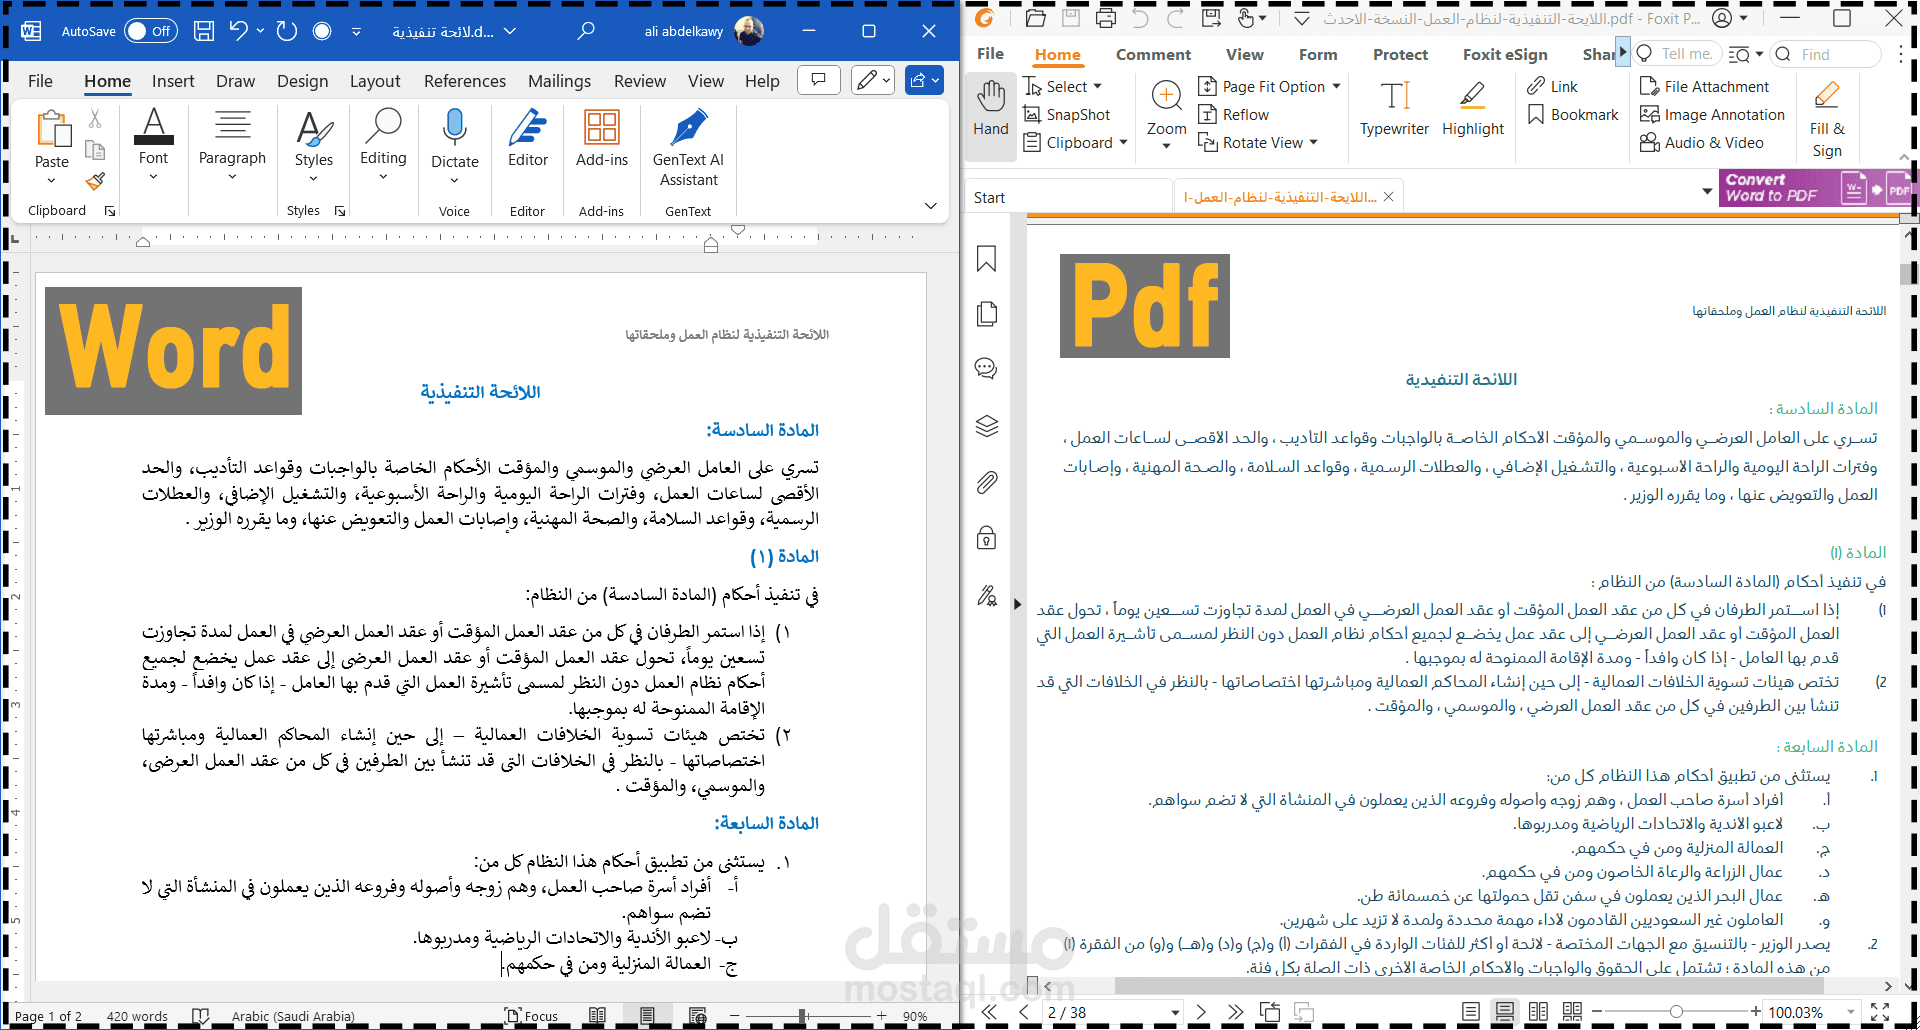Image resolution: width=1920 pixels, height=1030 pixels.
Task: Undo last action in Word
Action: [238, 31]
